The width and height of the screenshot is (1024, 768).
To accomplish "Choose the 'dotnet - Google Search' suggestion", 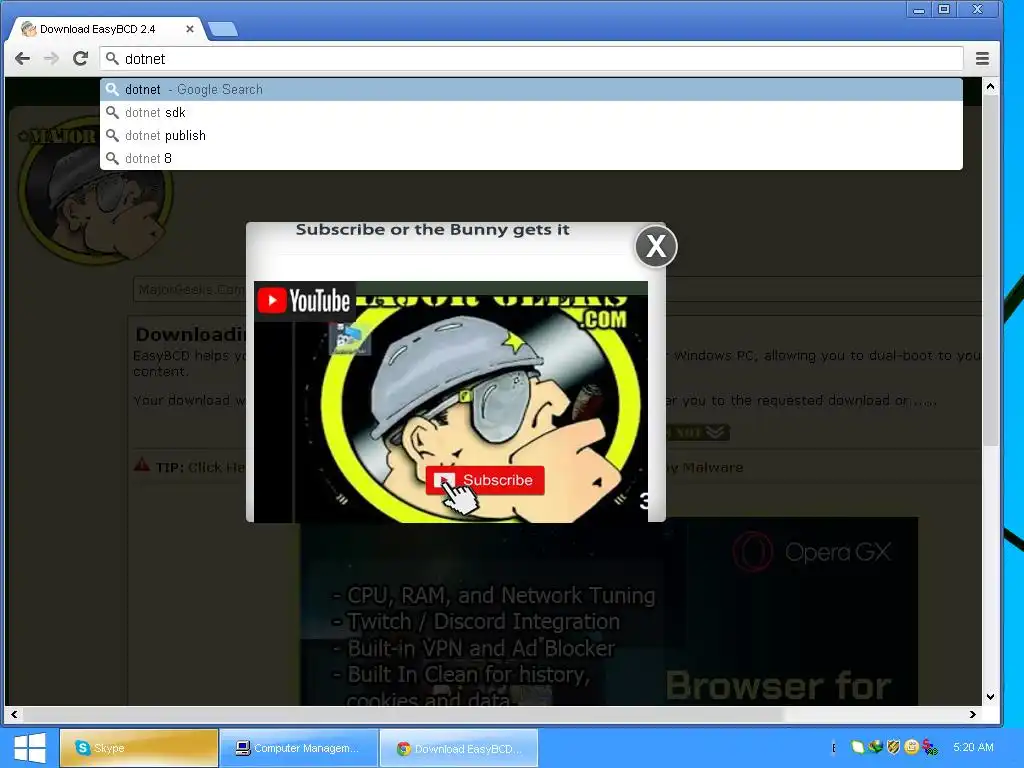I will point(532,89).
